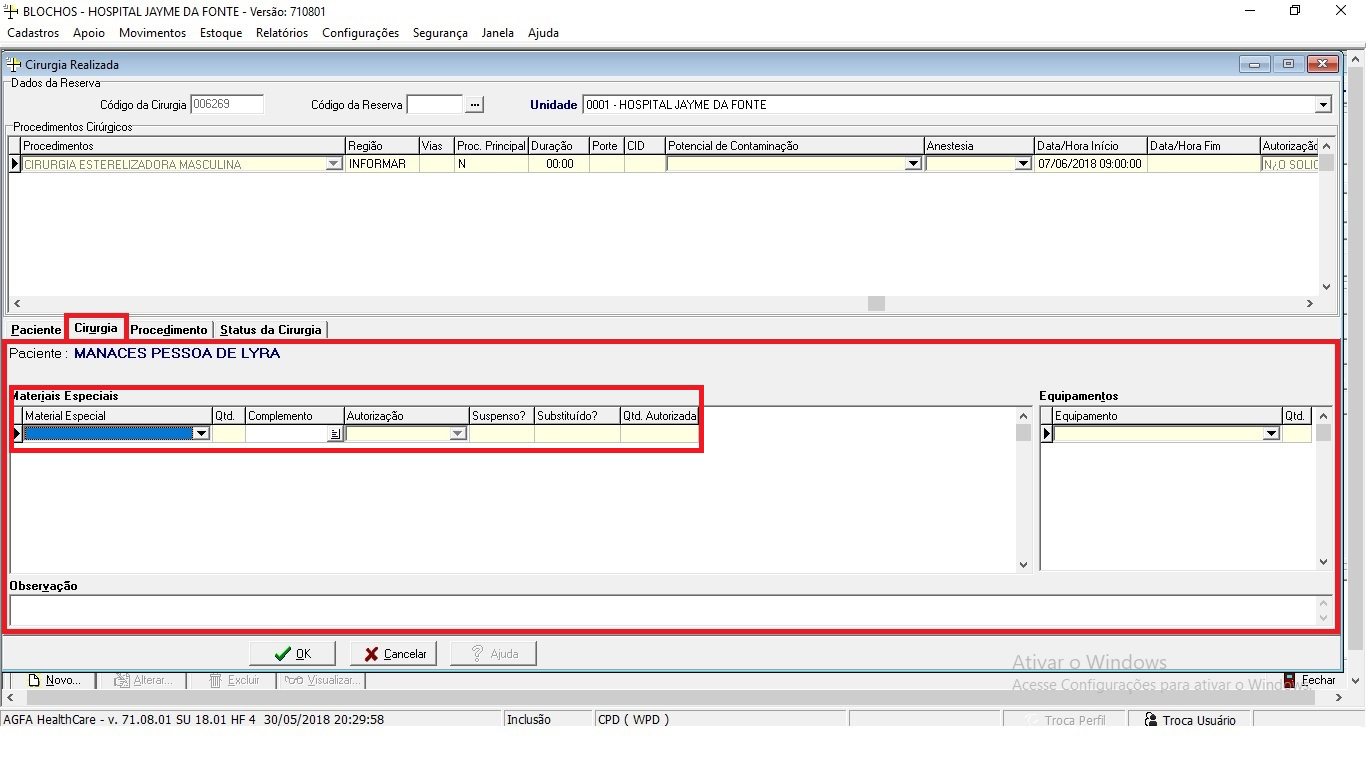Click the Fechar button
1366x768 pixels.
[x=1309, y=680]
